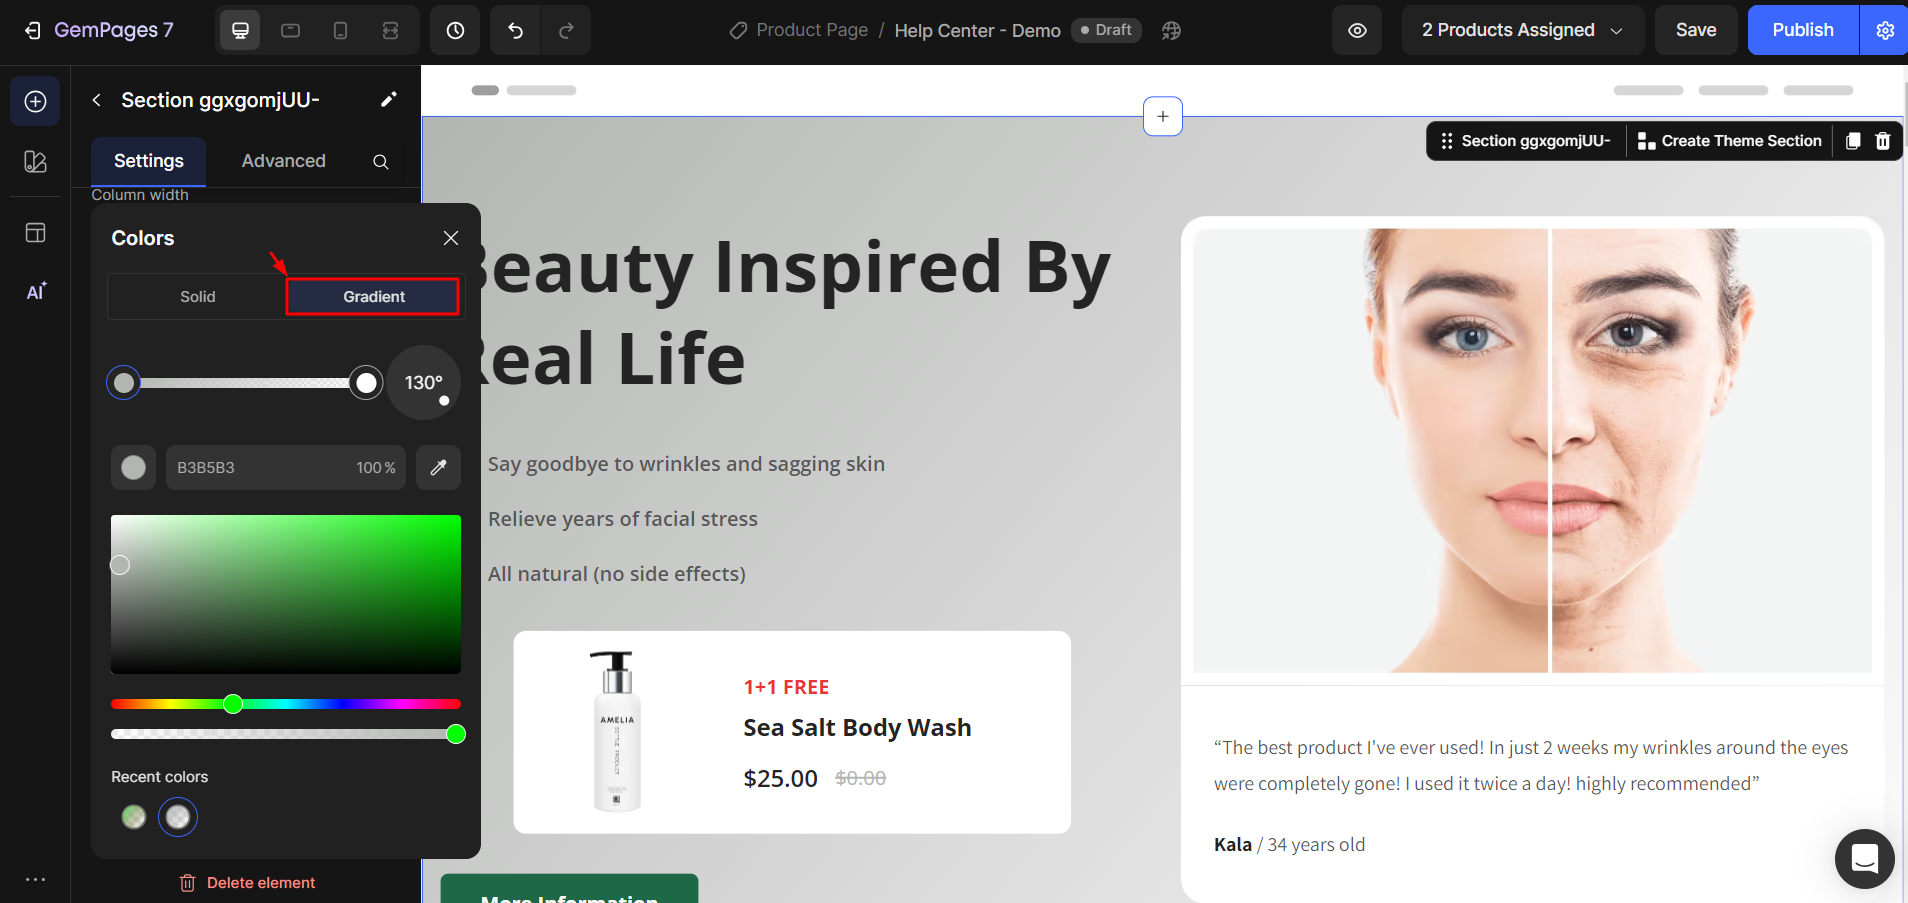Click the undo arrow icon
This screenshot has height=903, width=1908.
pos(515,30)
